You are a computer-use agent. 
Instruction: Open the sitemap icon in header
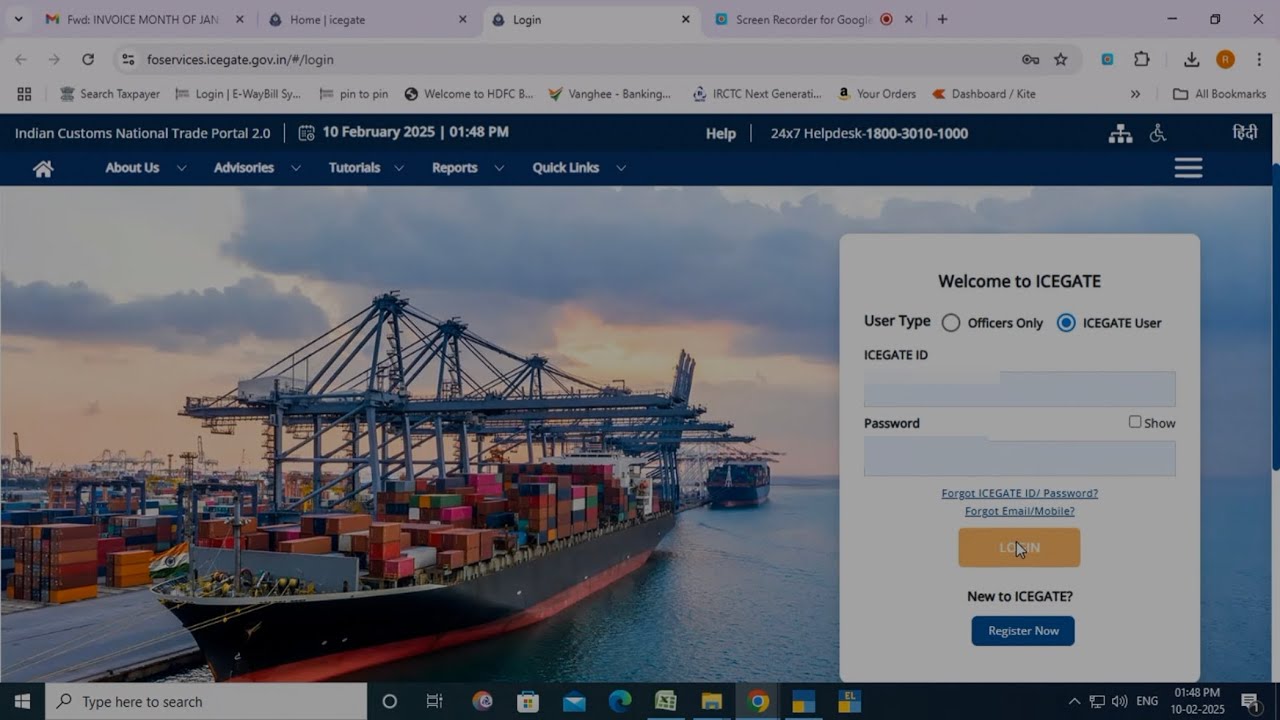pyautogui.click(x=1120, y=133)
